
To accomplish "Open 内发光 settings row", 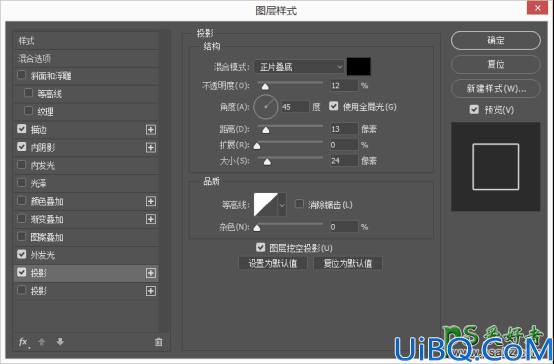I will pos(86,165).
